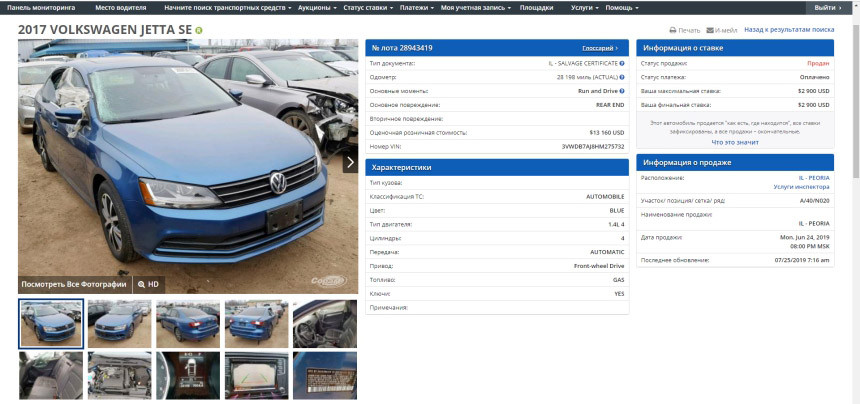Click the И-мейл link
Screen dimensions: 860x404
[726, 30]
